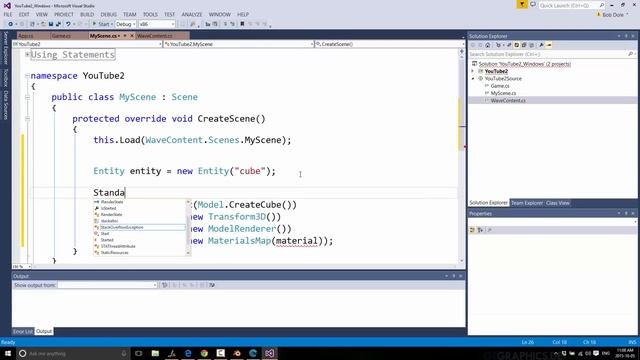Click the Quick Launch search box
The image size is (640, 360).
coord(571,5)
